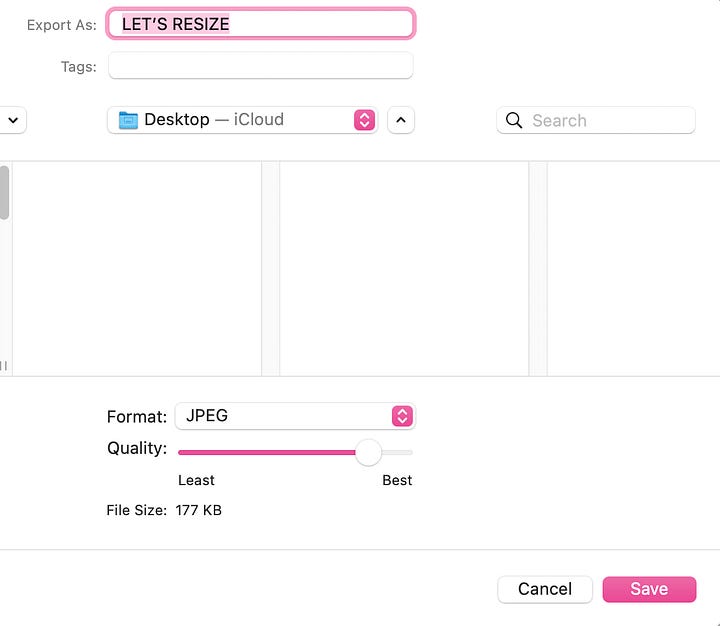720x626 pixels.
Task: Click the blue Desktop folder icon
Action: (128, 120)
